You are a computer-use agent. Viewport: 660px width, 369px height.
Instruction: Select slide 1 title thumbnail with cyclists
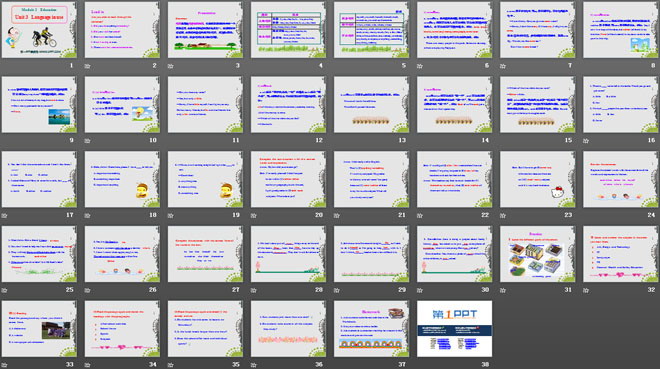[x=39, y=30]
